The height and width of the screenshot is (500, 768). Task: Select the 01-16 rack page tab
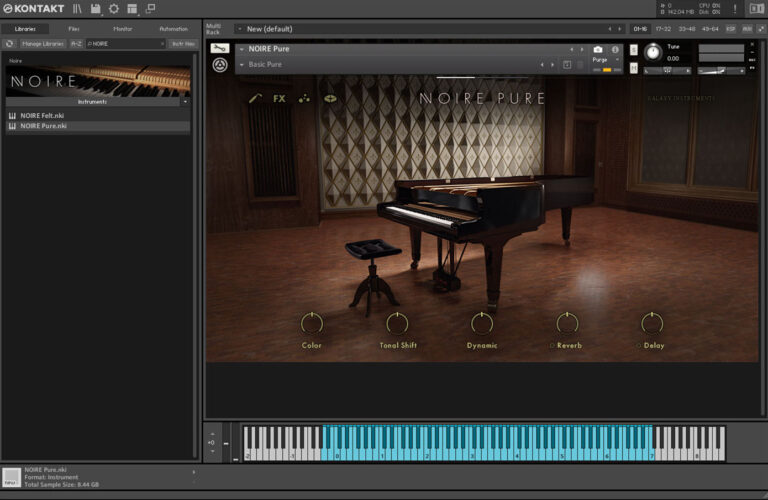coord(640,29)
